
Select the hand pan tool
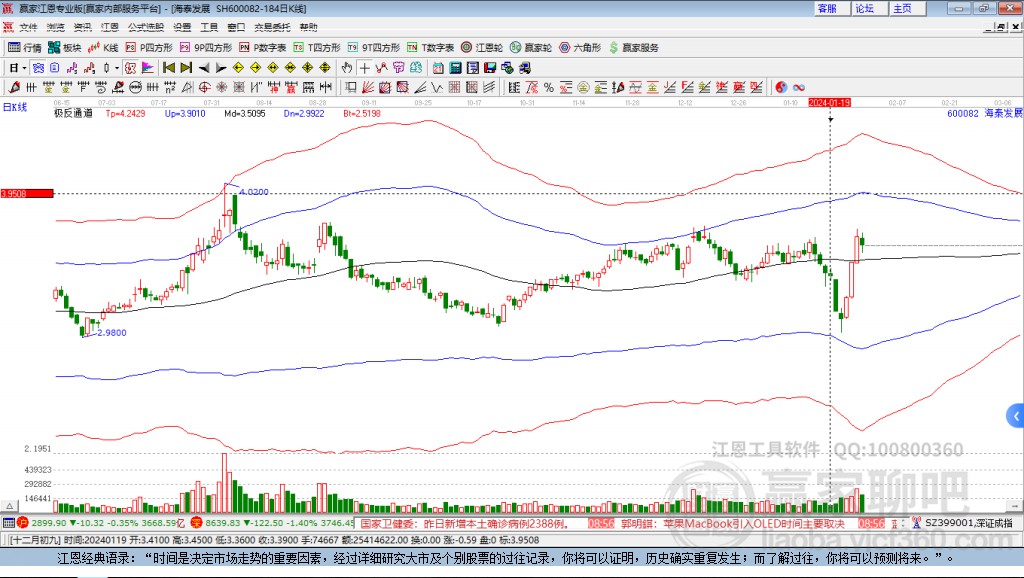(347, 68)
